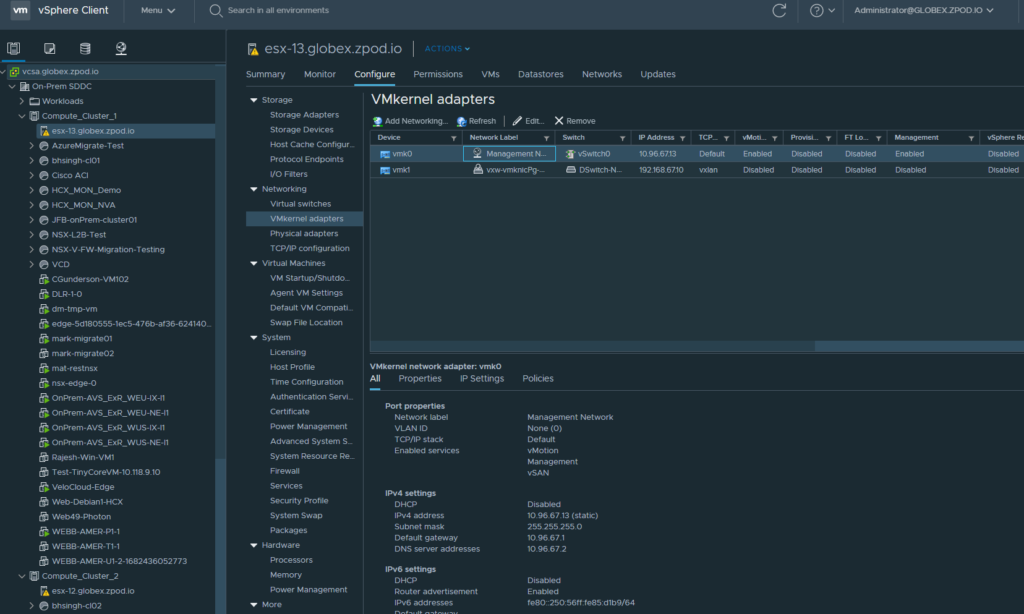
Task: Open the Menu dropdown
Action: pyautogui.click(x=158, y=10)
